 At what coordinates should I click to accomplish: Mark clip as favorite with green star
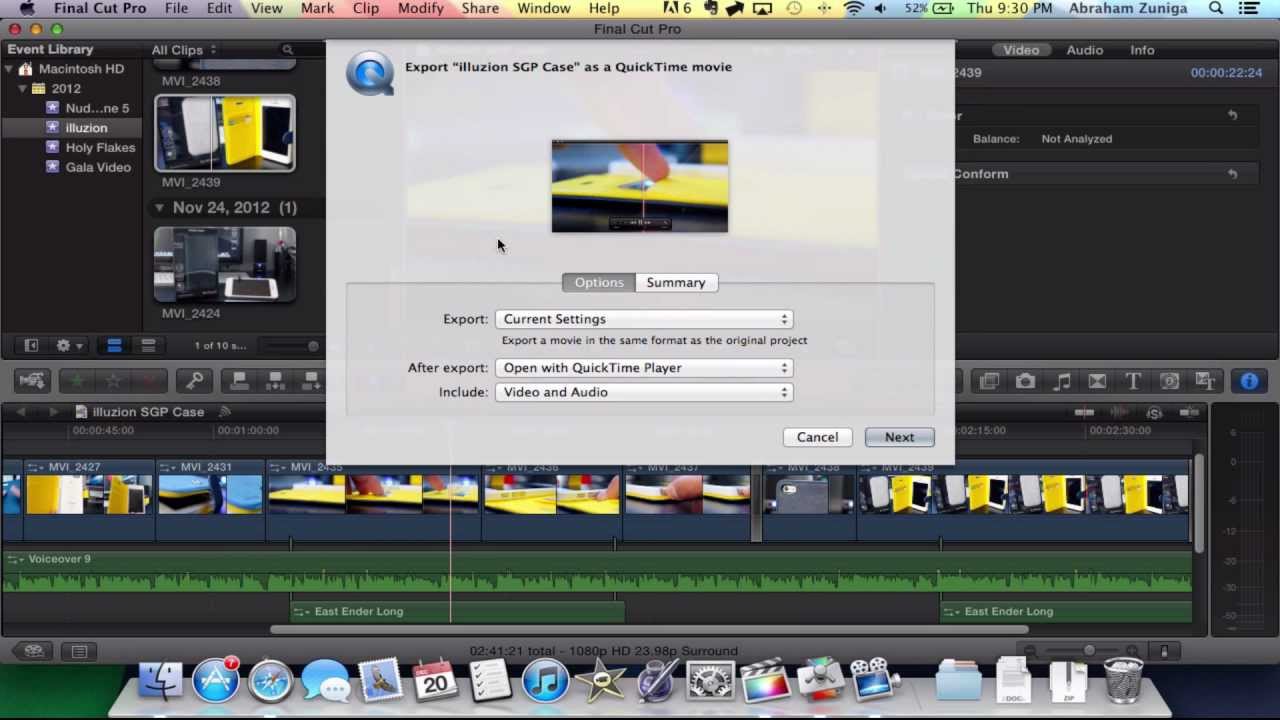tap(75, 381)
